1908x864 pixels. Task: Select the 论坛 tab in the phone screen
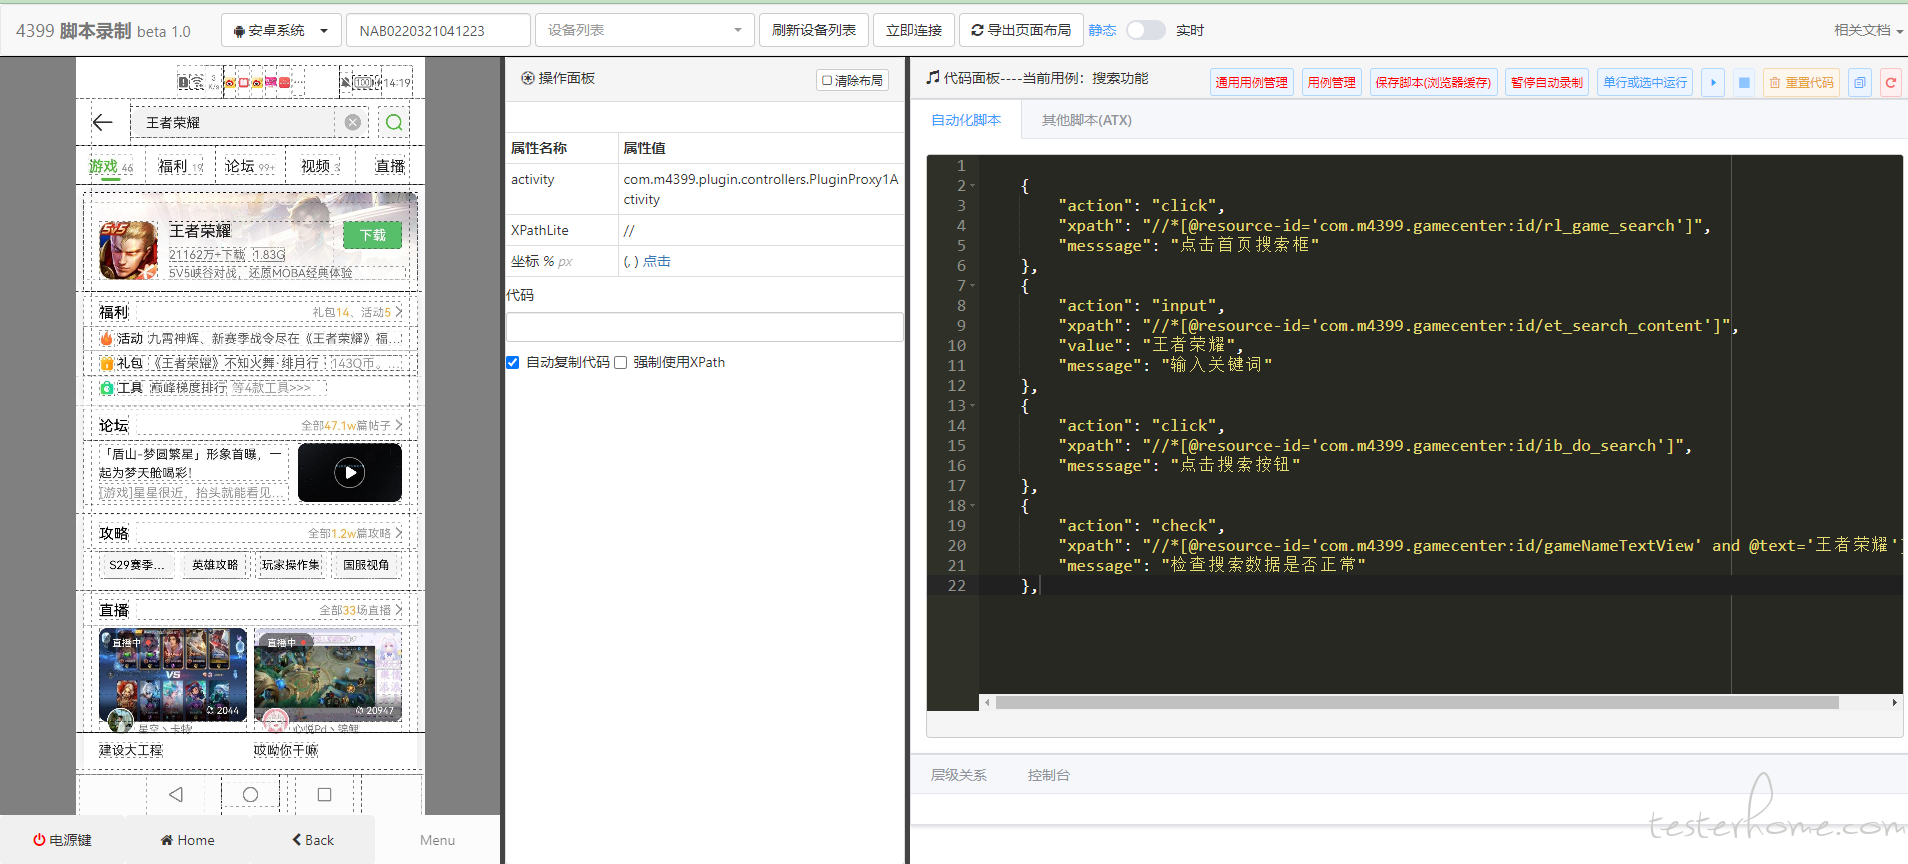(248, 167)
